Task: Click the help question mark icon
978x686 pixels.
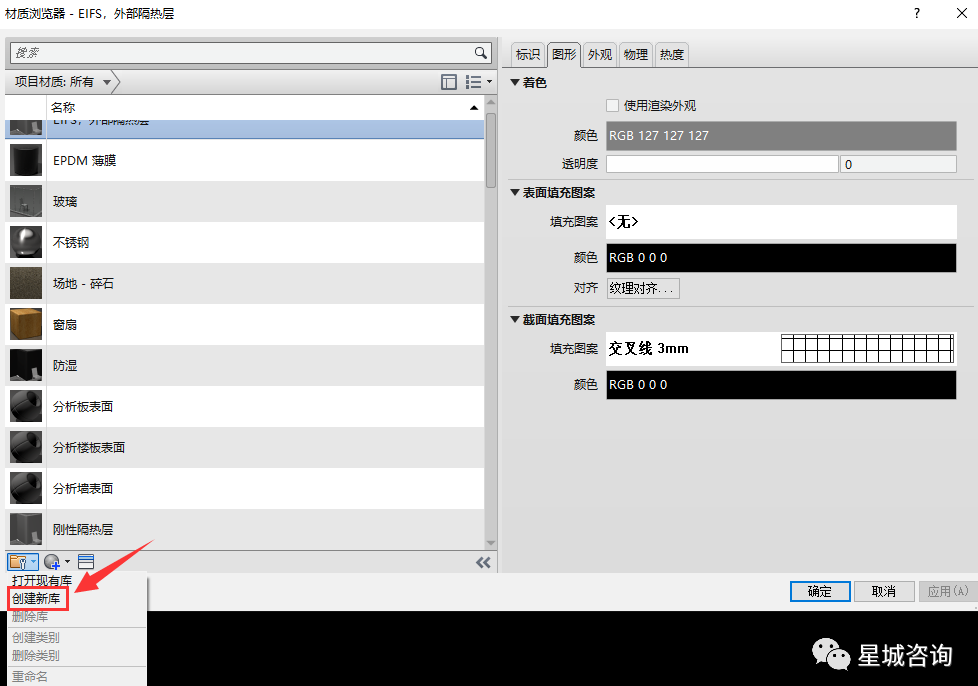Action: 917,13
